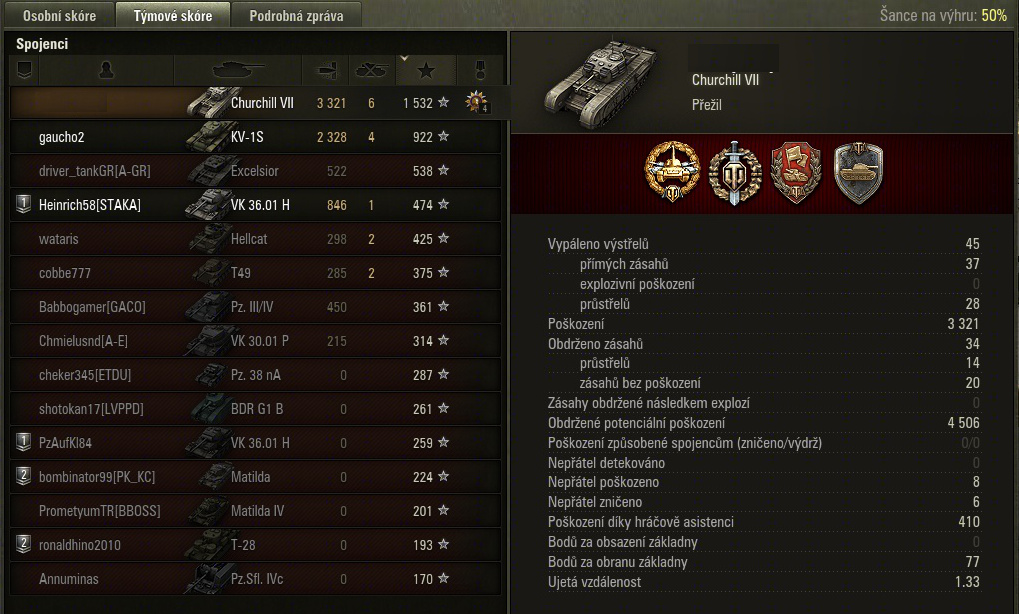Open the Podrobná zpráva tab

296,16
